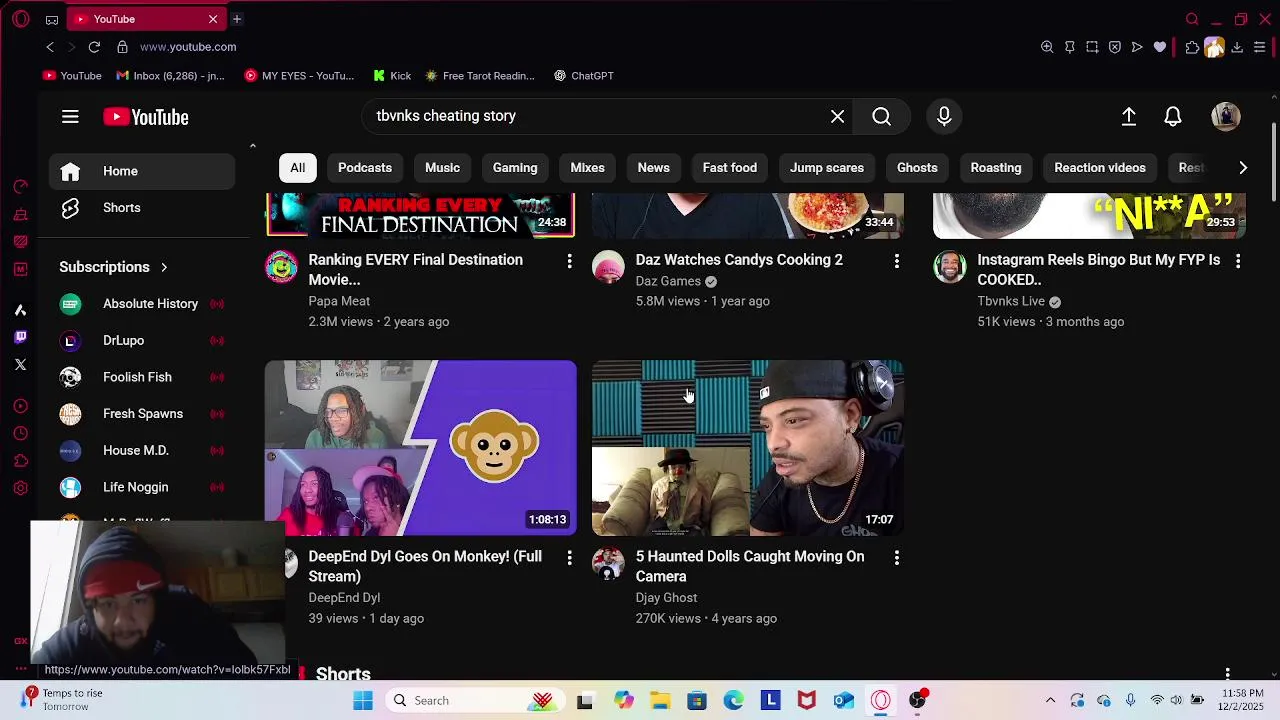Open Shorts section options menu
1280x720 pixels.
(x=1227, y=674)
